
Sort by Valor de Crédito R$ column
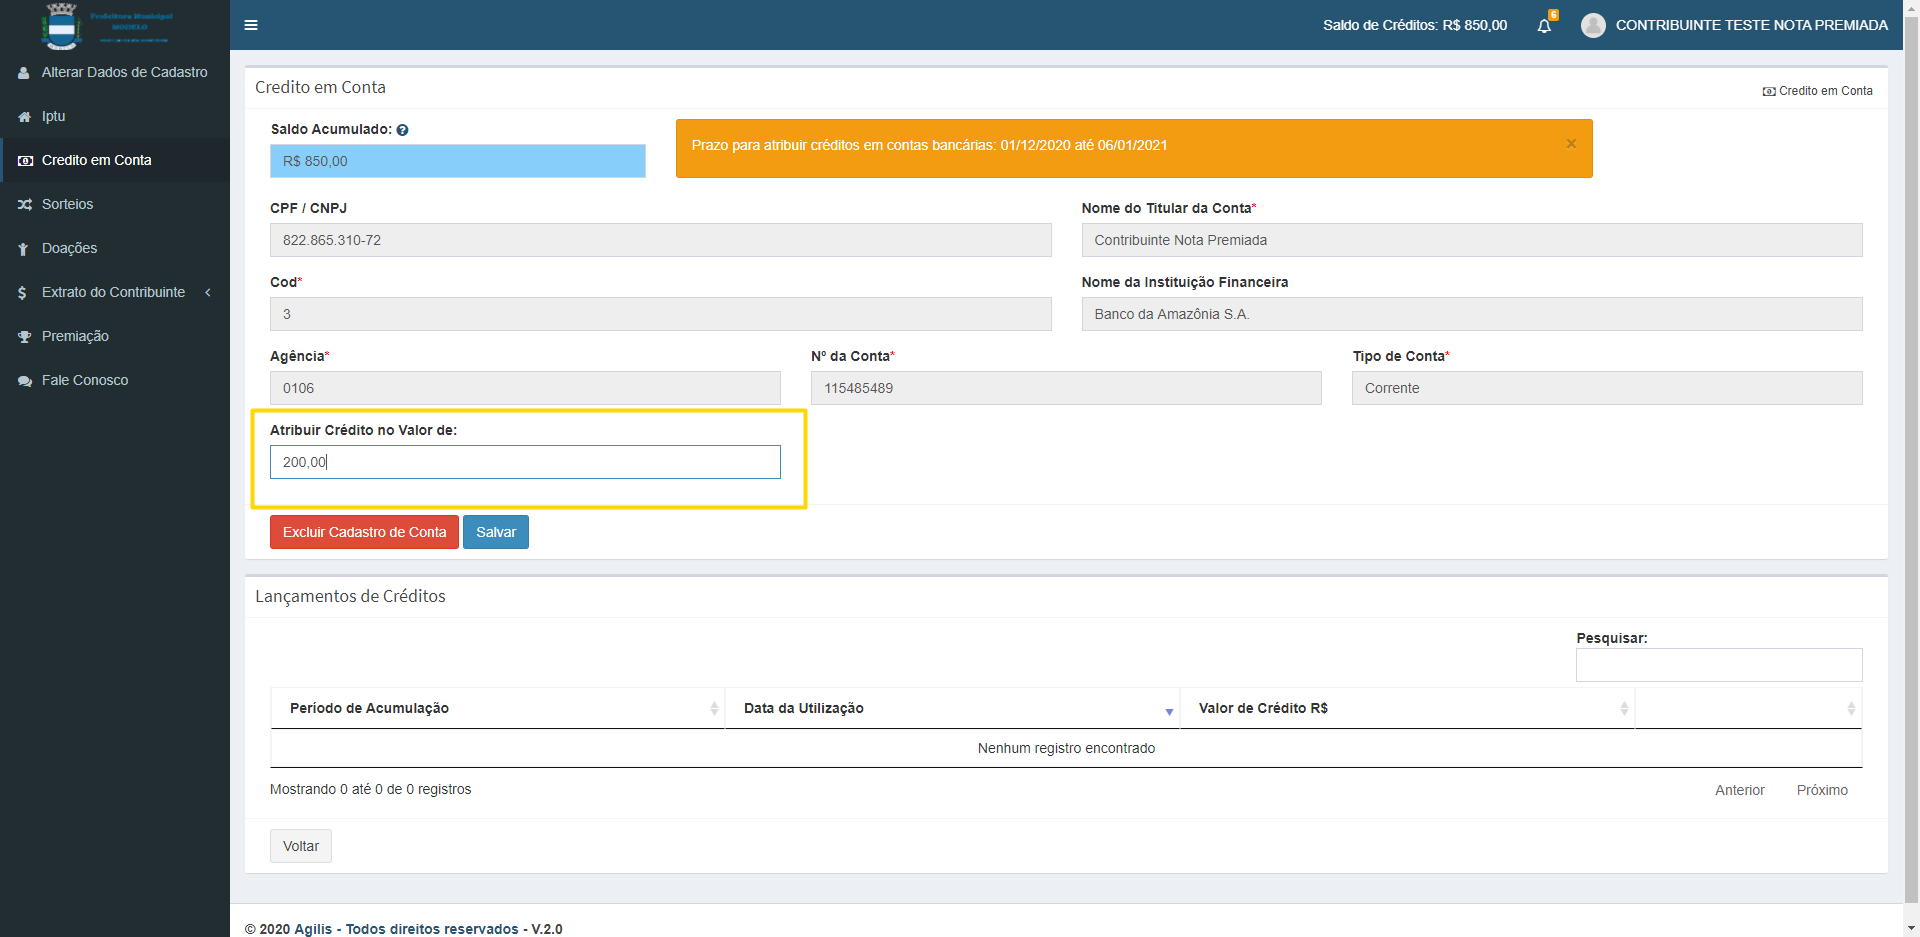(x=1406, y=708)
